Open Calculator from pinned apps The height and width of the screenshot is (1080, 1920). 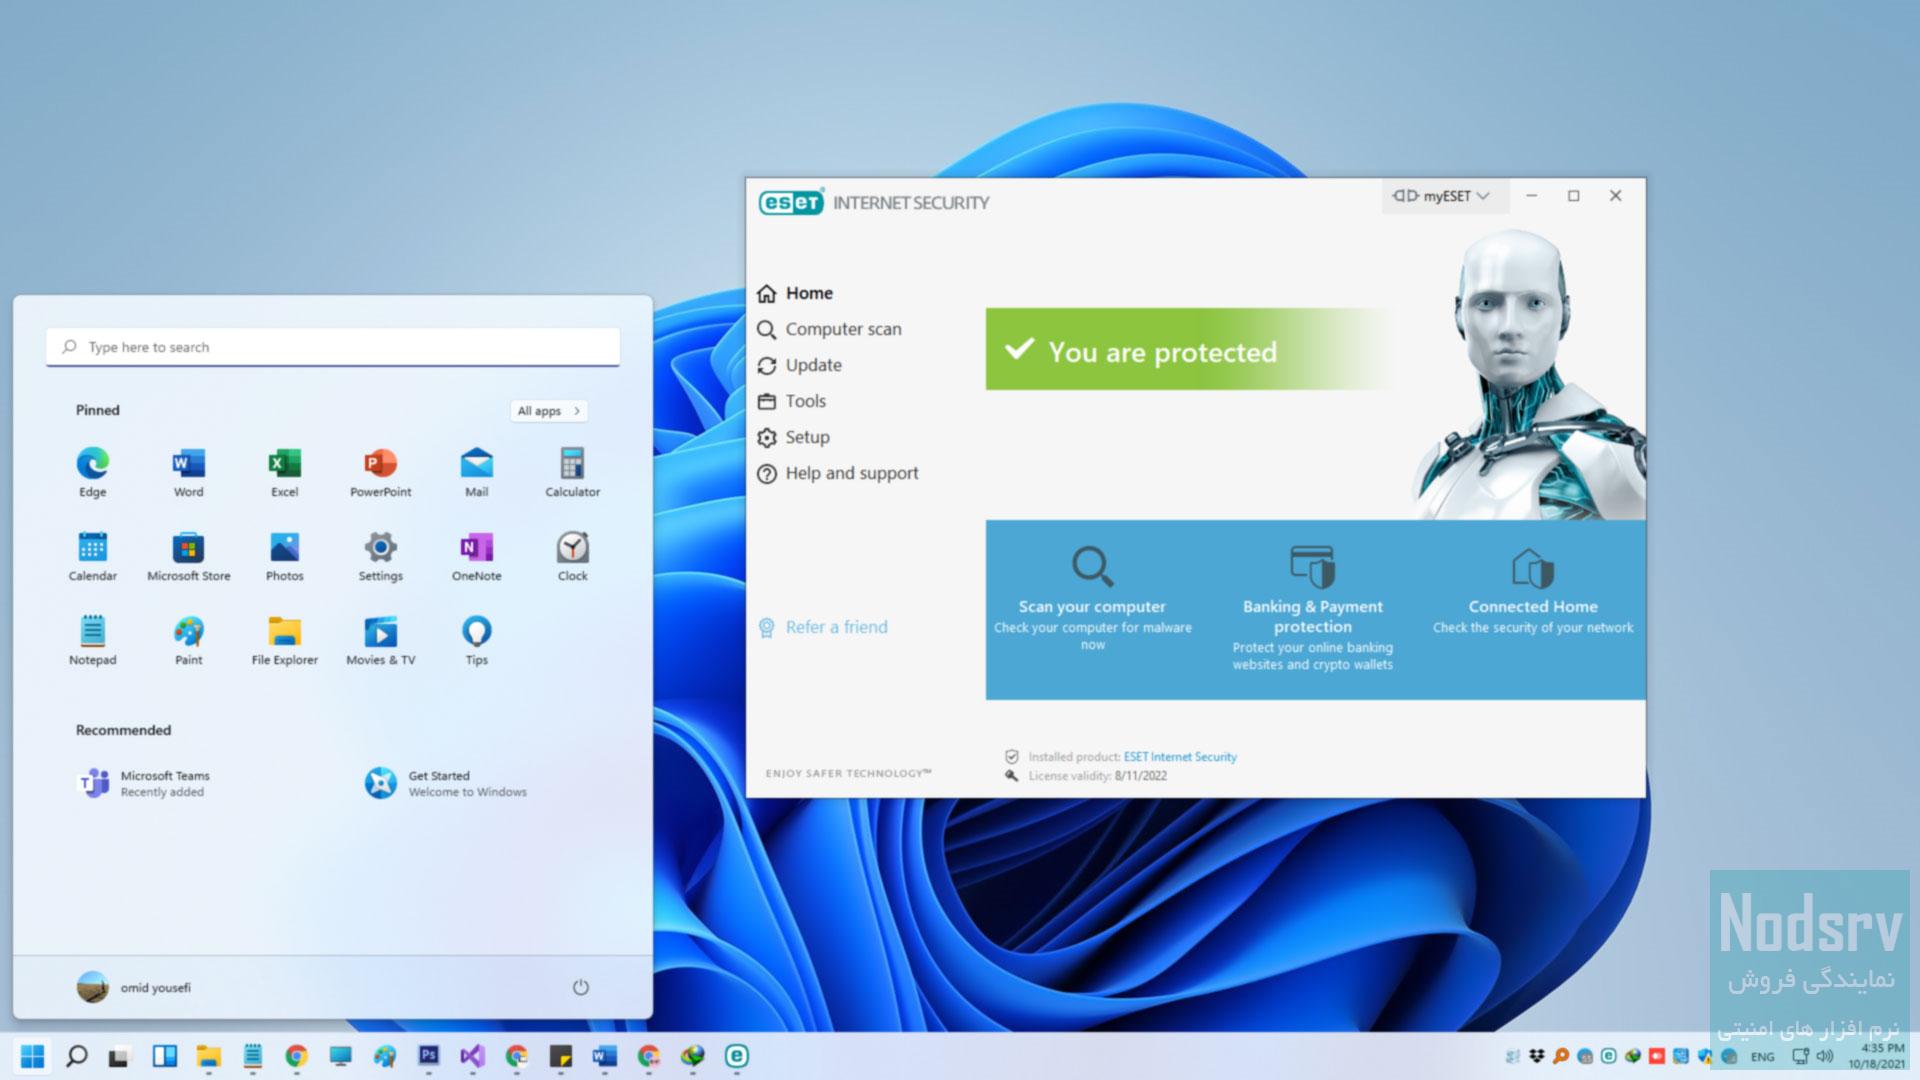click(573, 472)
